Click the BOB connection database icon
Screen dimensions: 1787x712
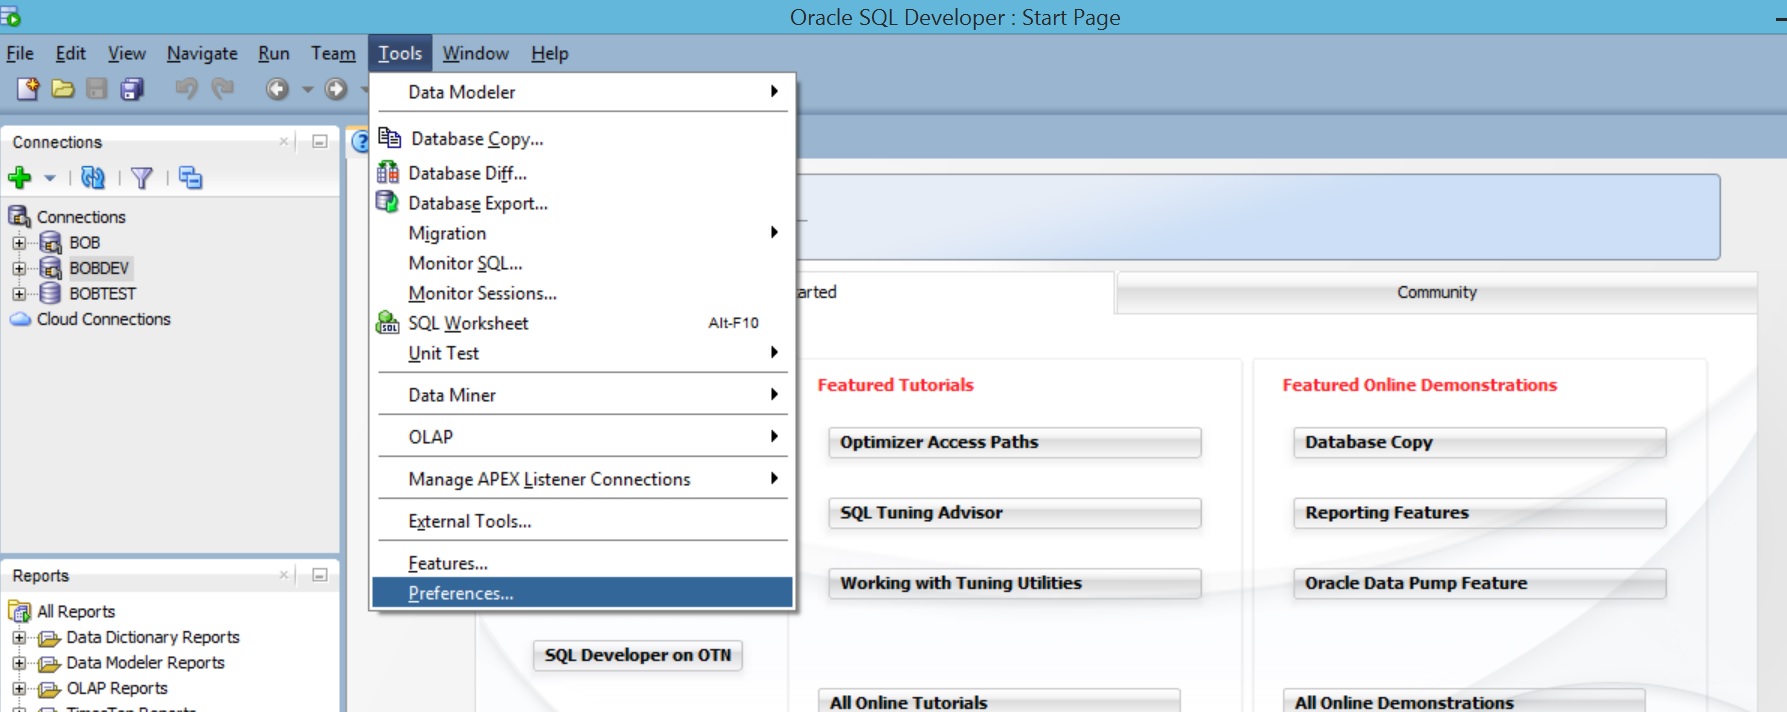[51, 242]
